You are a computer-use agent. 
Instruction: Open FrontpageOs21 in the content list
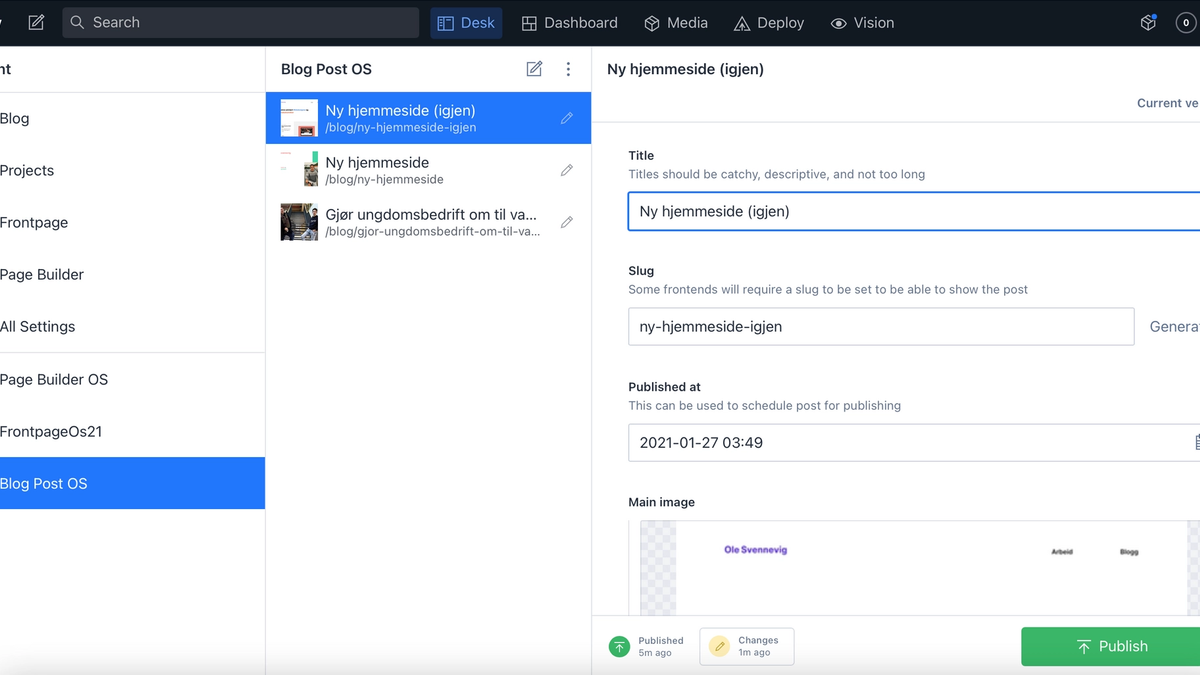click(x=132, y=431)
